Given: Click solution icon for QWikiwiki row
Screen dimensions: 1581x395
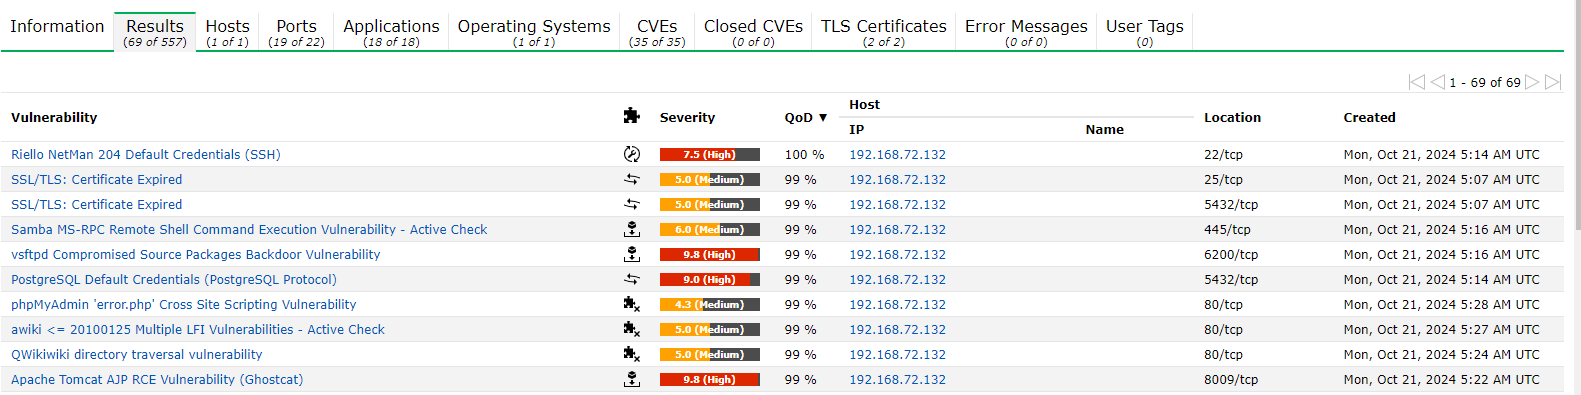Looking at the screenshot, I should click(631, 354).
